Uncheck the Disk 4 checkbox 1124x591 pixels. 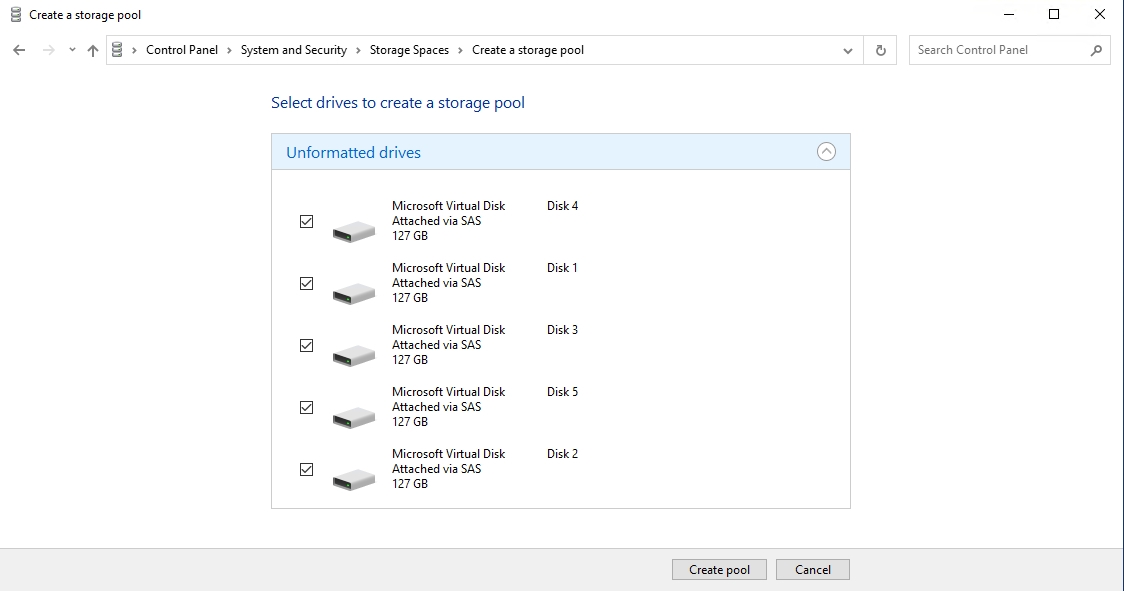(306, 221)
